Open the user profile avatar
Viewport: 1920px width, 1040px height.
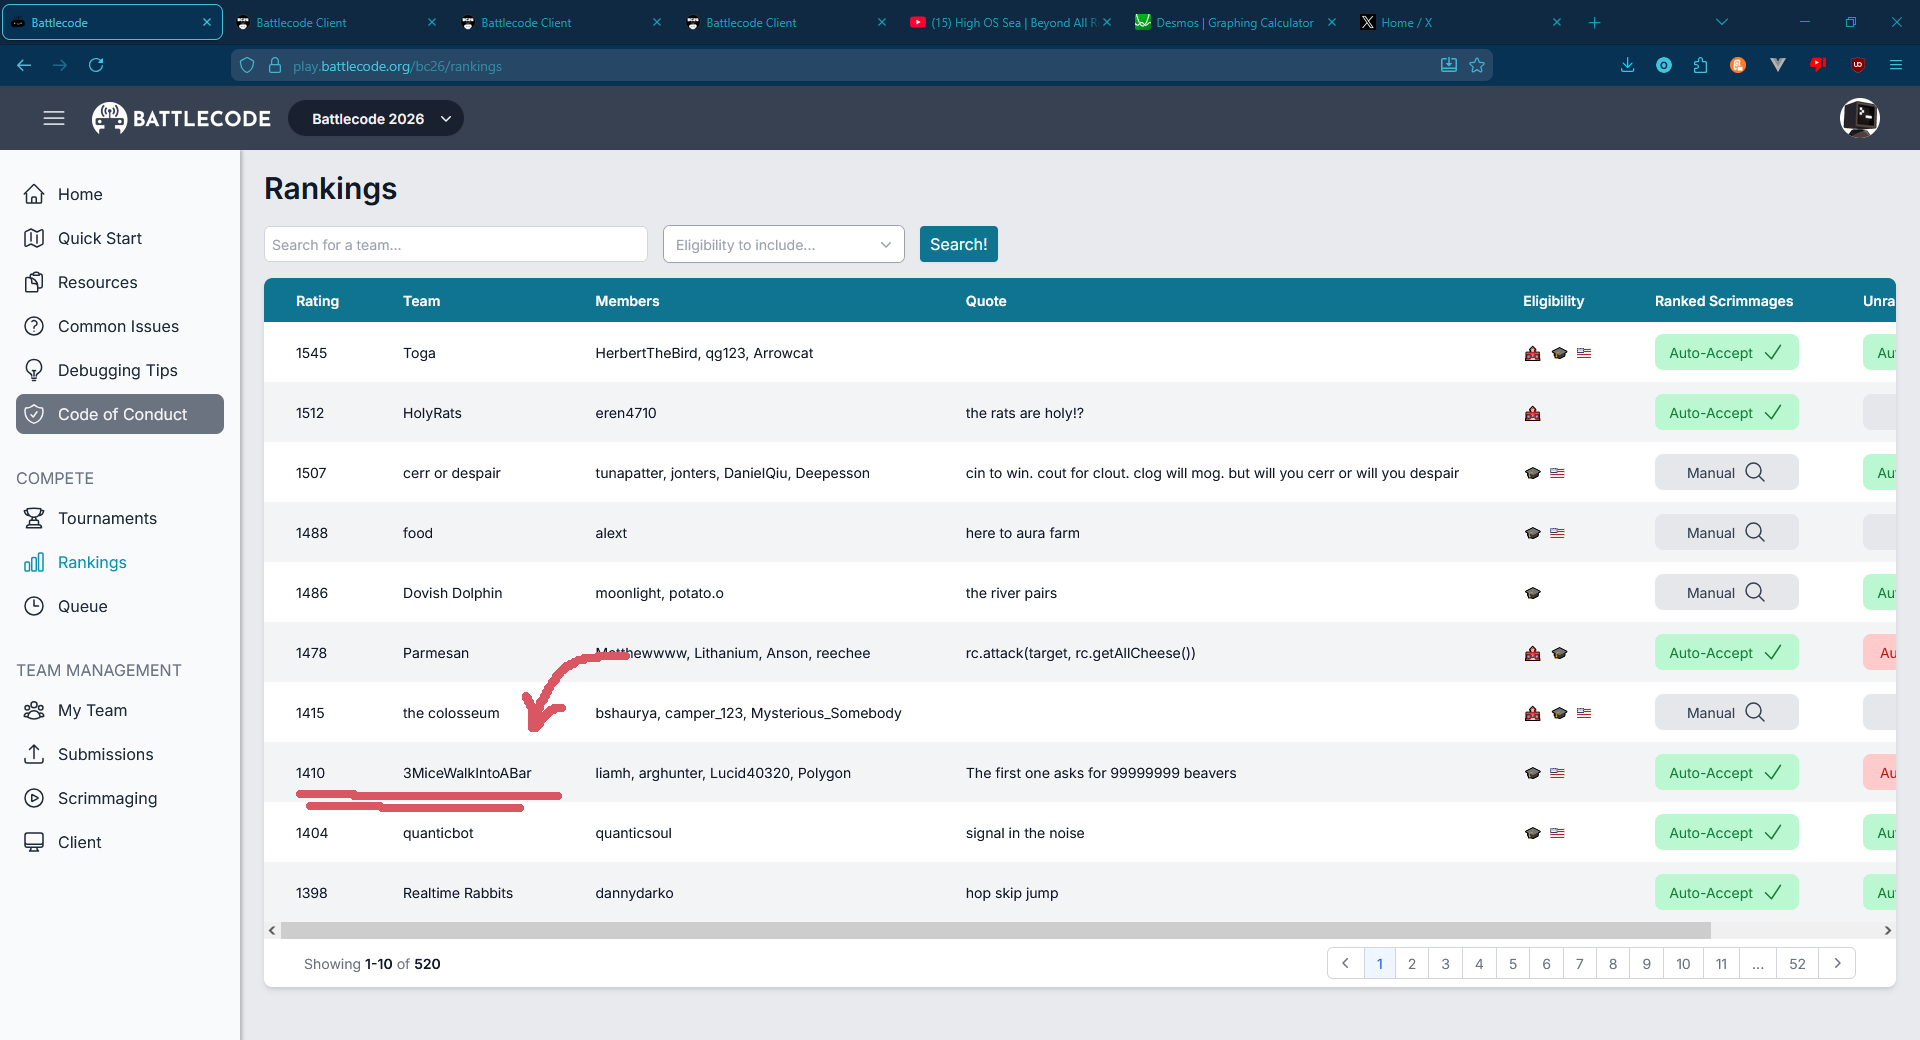pyautogui.click(x=1859, y=118)
